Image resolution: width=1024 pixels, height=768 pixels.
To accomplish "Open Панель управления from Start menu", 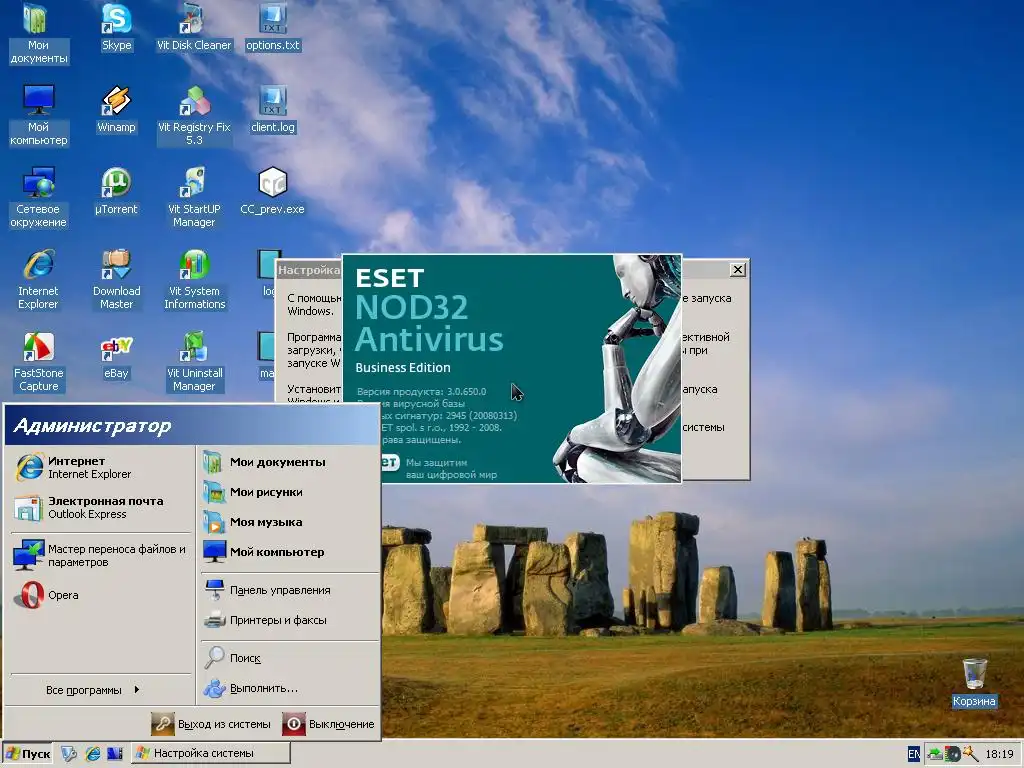I will (x=289, y=590).
